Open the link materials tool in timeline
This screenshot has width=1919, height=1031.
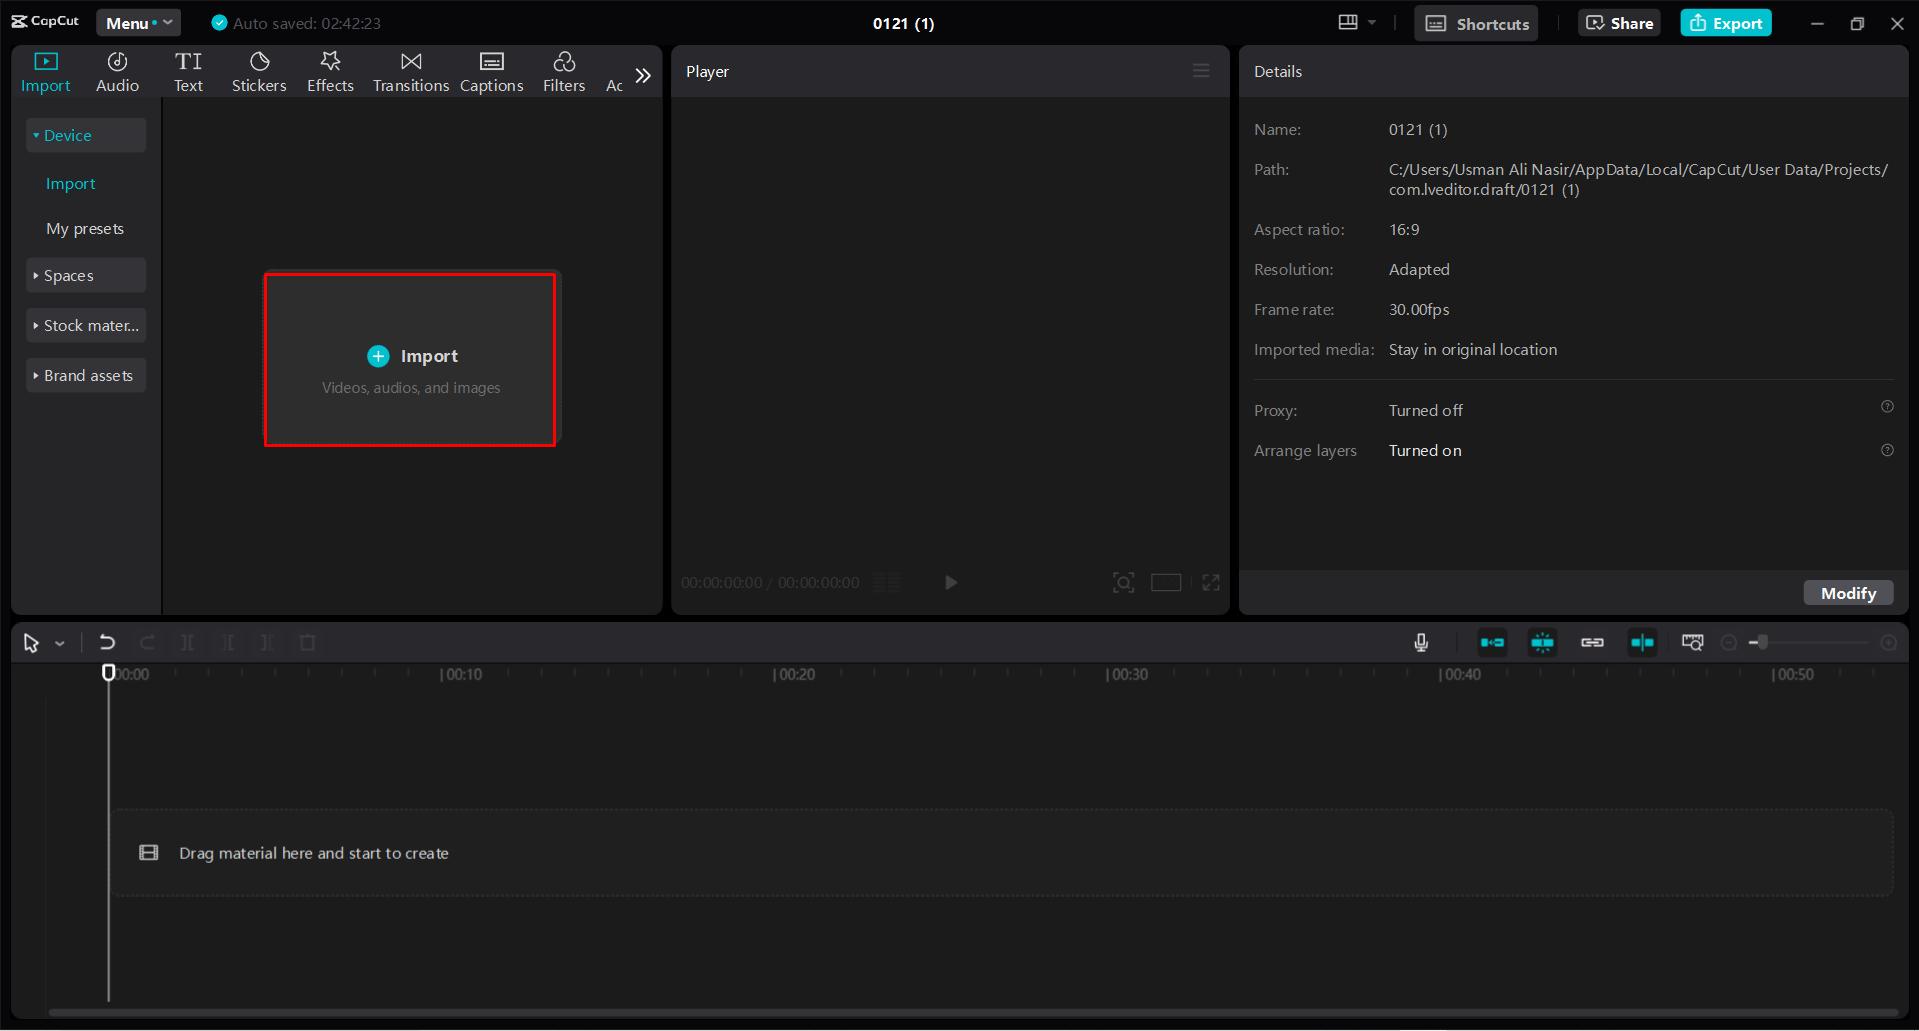pyautogui.click(x=1592, y=643)
